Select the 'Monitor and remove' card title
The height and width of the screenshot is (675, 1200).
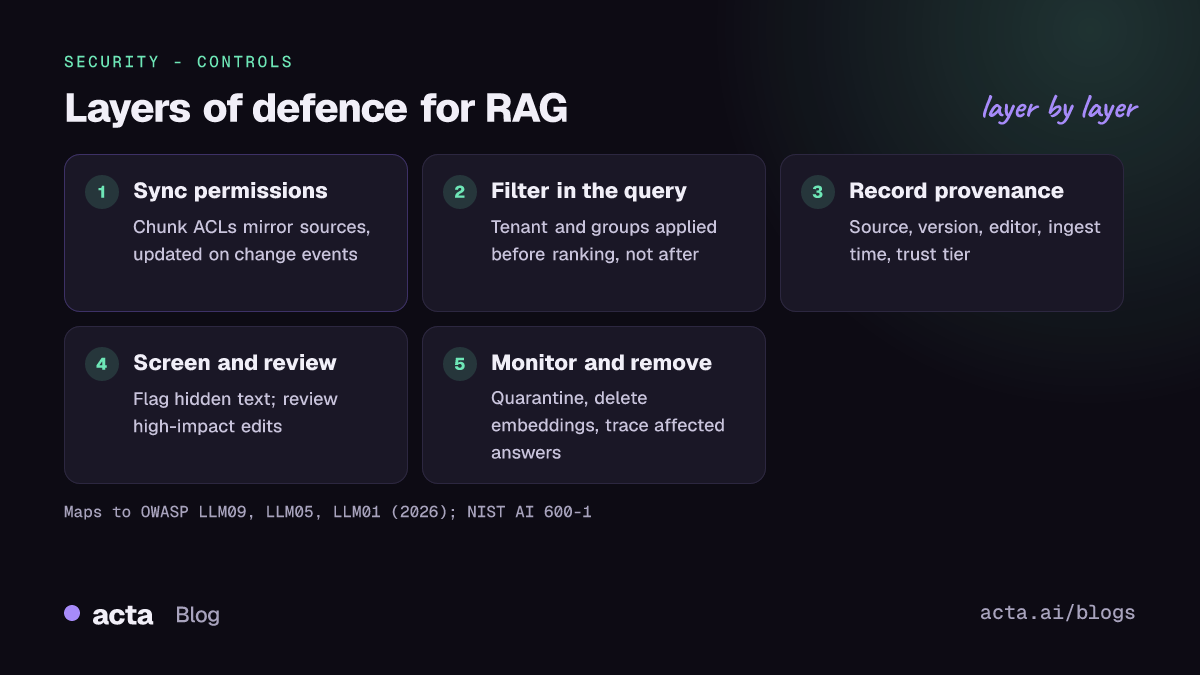pyautogui.click(x=601, y=363)
